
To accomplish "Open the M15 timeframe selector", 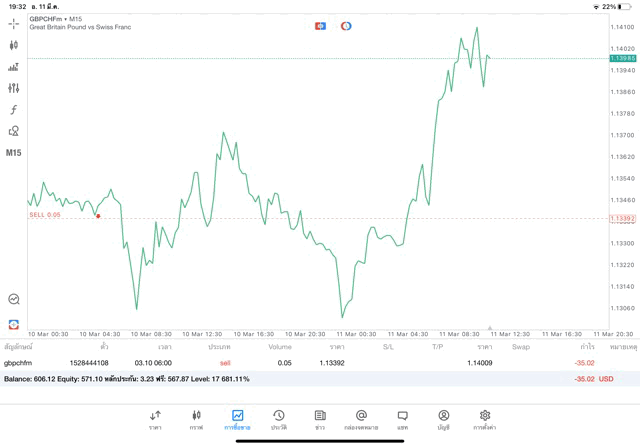I will point(14,153).
